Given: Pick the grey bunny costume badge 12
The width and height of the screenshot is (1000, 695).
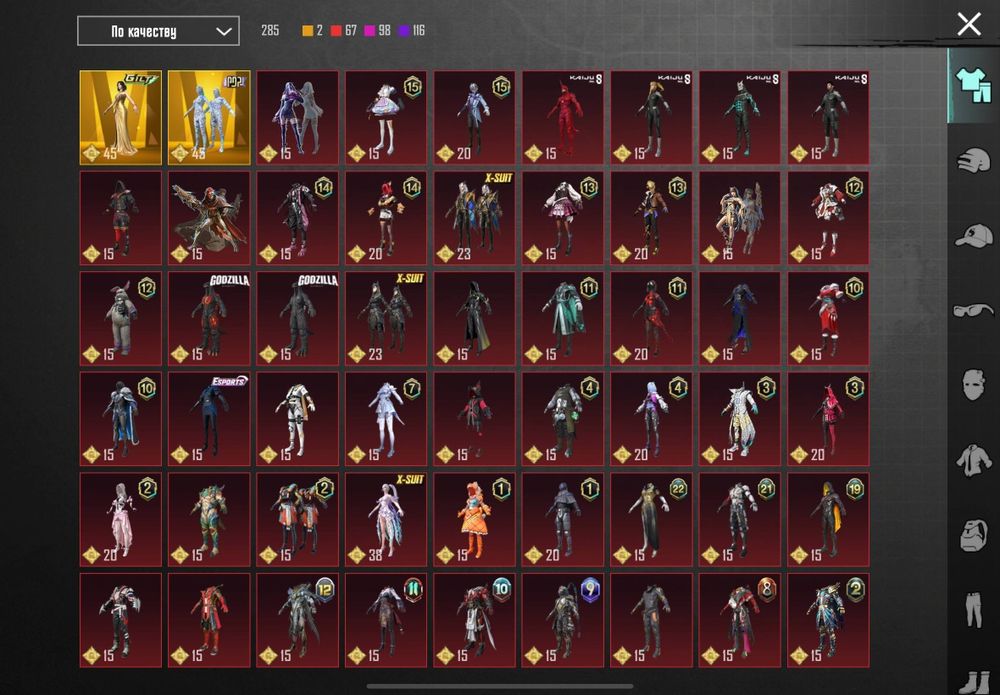Looking at the screenshot, I should (x=121, y=319).
